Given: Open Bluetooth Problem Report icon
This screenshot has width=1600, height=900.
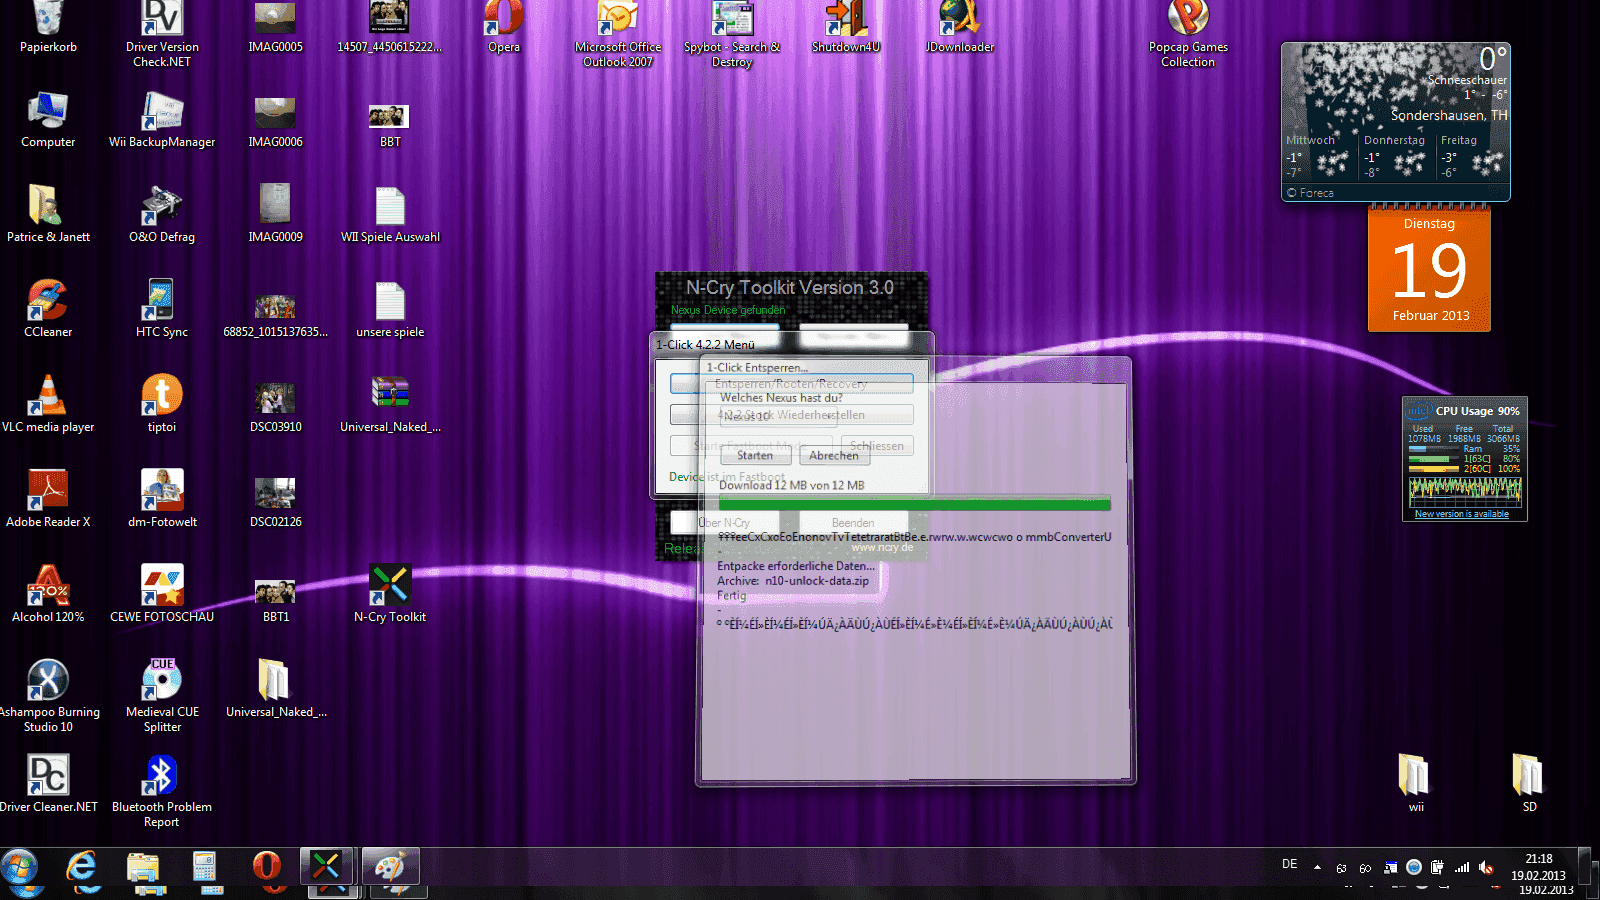Looking at the screenshot, I should [162, 775].
